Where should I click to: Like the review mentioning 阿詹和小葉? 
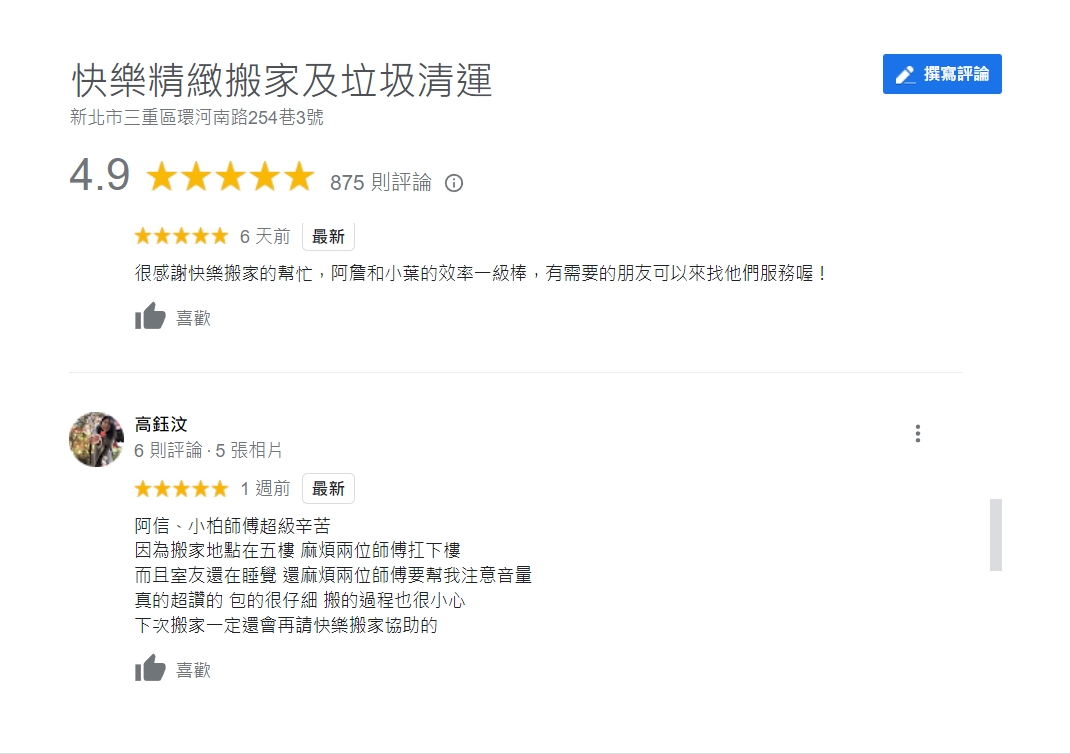click(150, 318)
